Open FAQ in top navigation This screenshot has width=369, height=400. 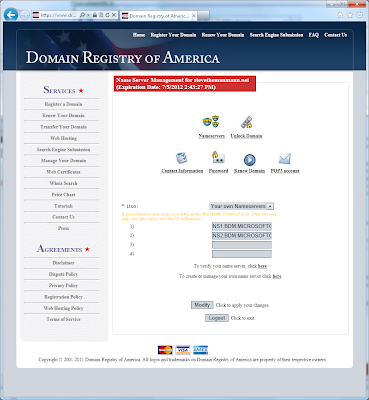click(313, 35)
